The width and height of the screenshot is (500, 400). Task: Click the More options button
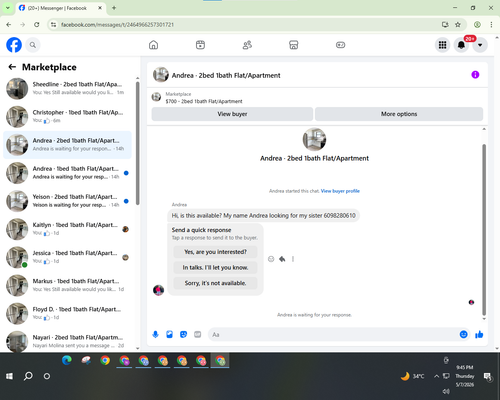point(399,114)
